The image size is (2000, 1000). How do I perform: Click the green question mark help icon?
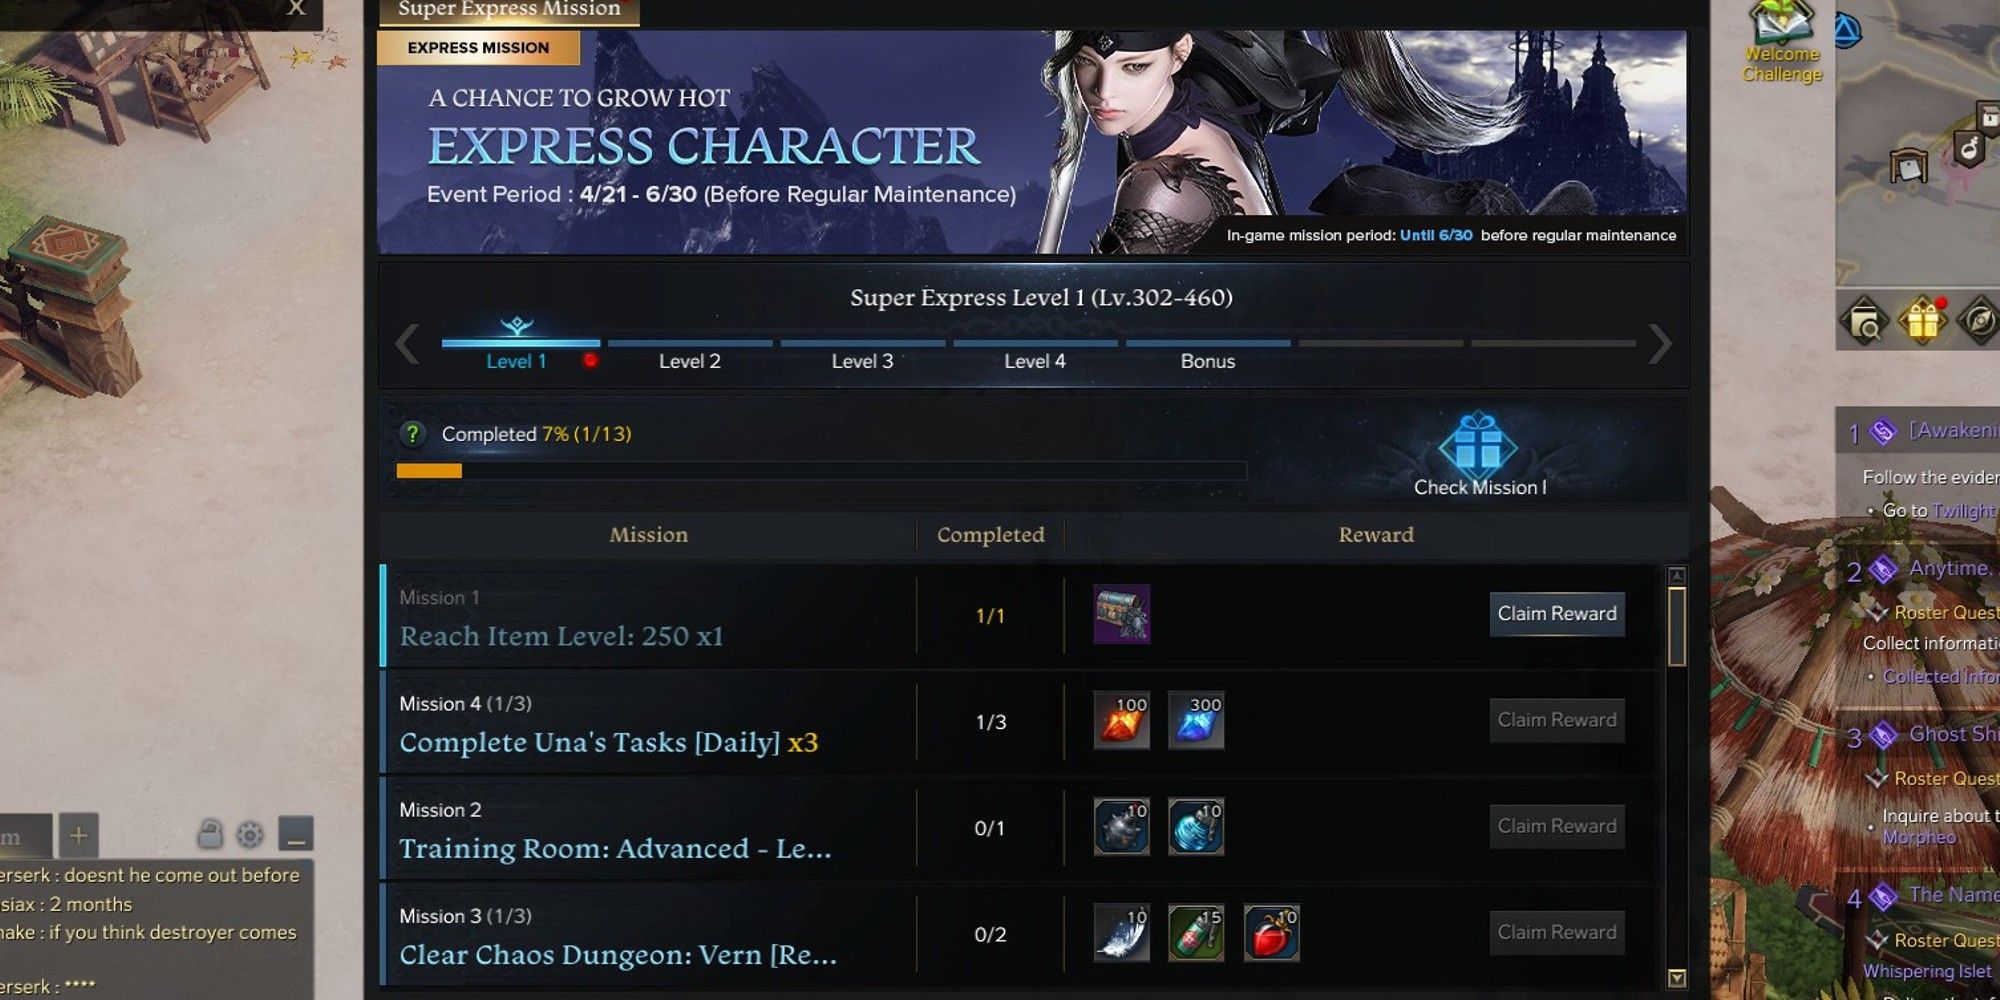412,434
